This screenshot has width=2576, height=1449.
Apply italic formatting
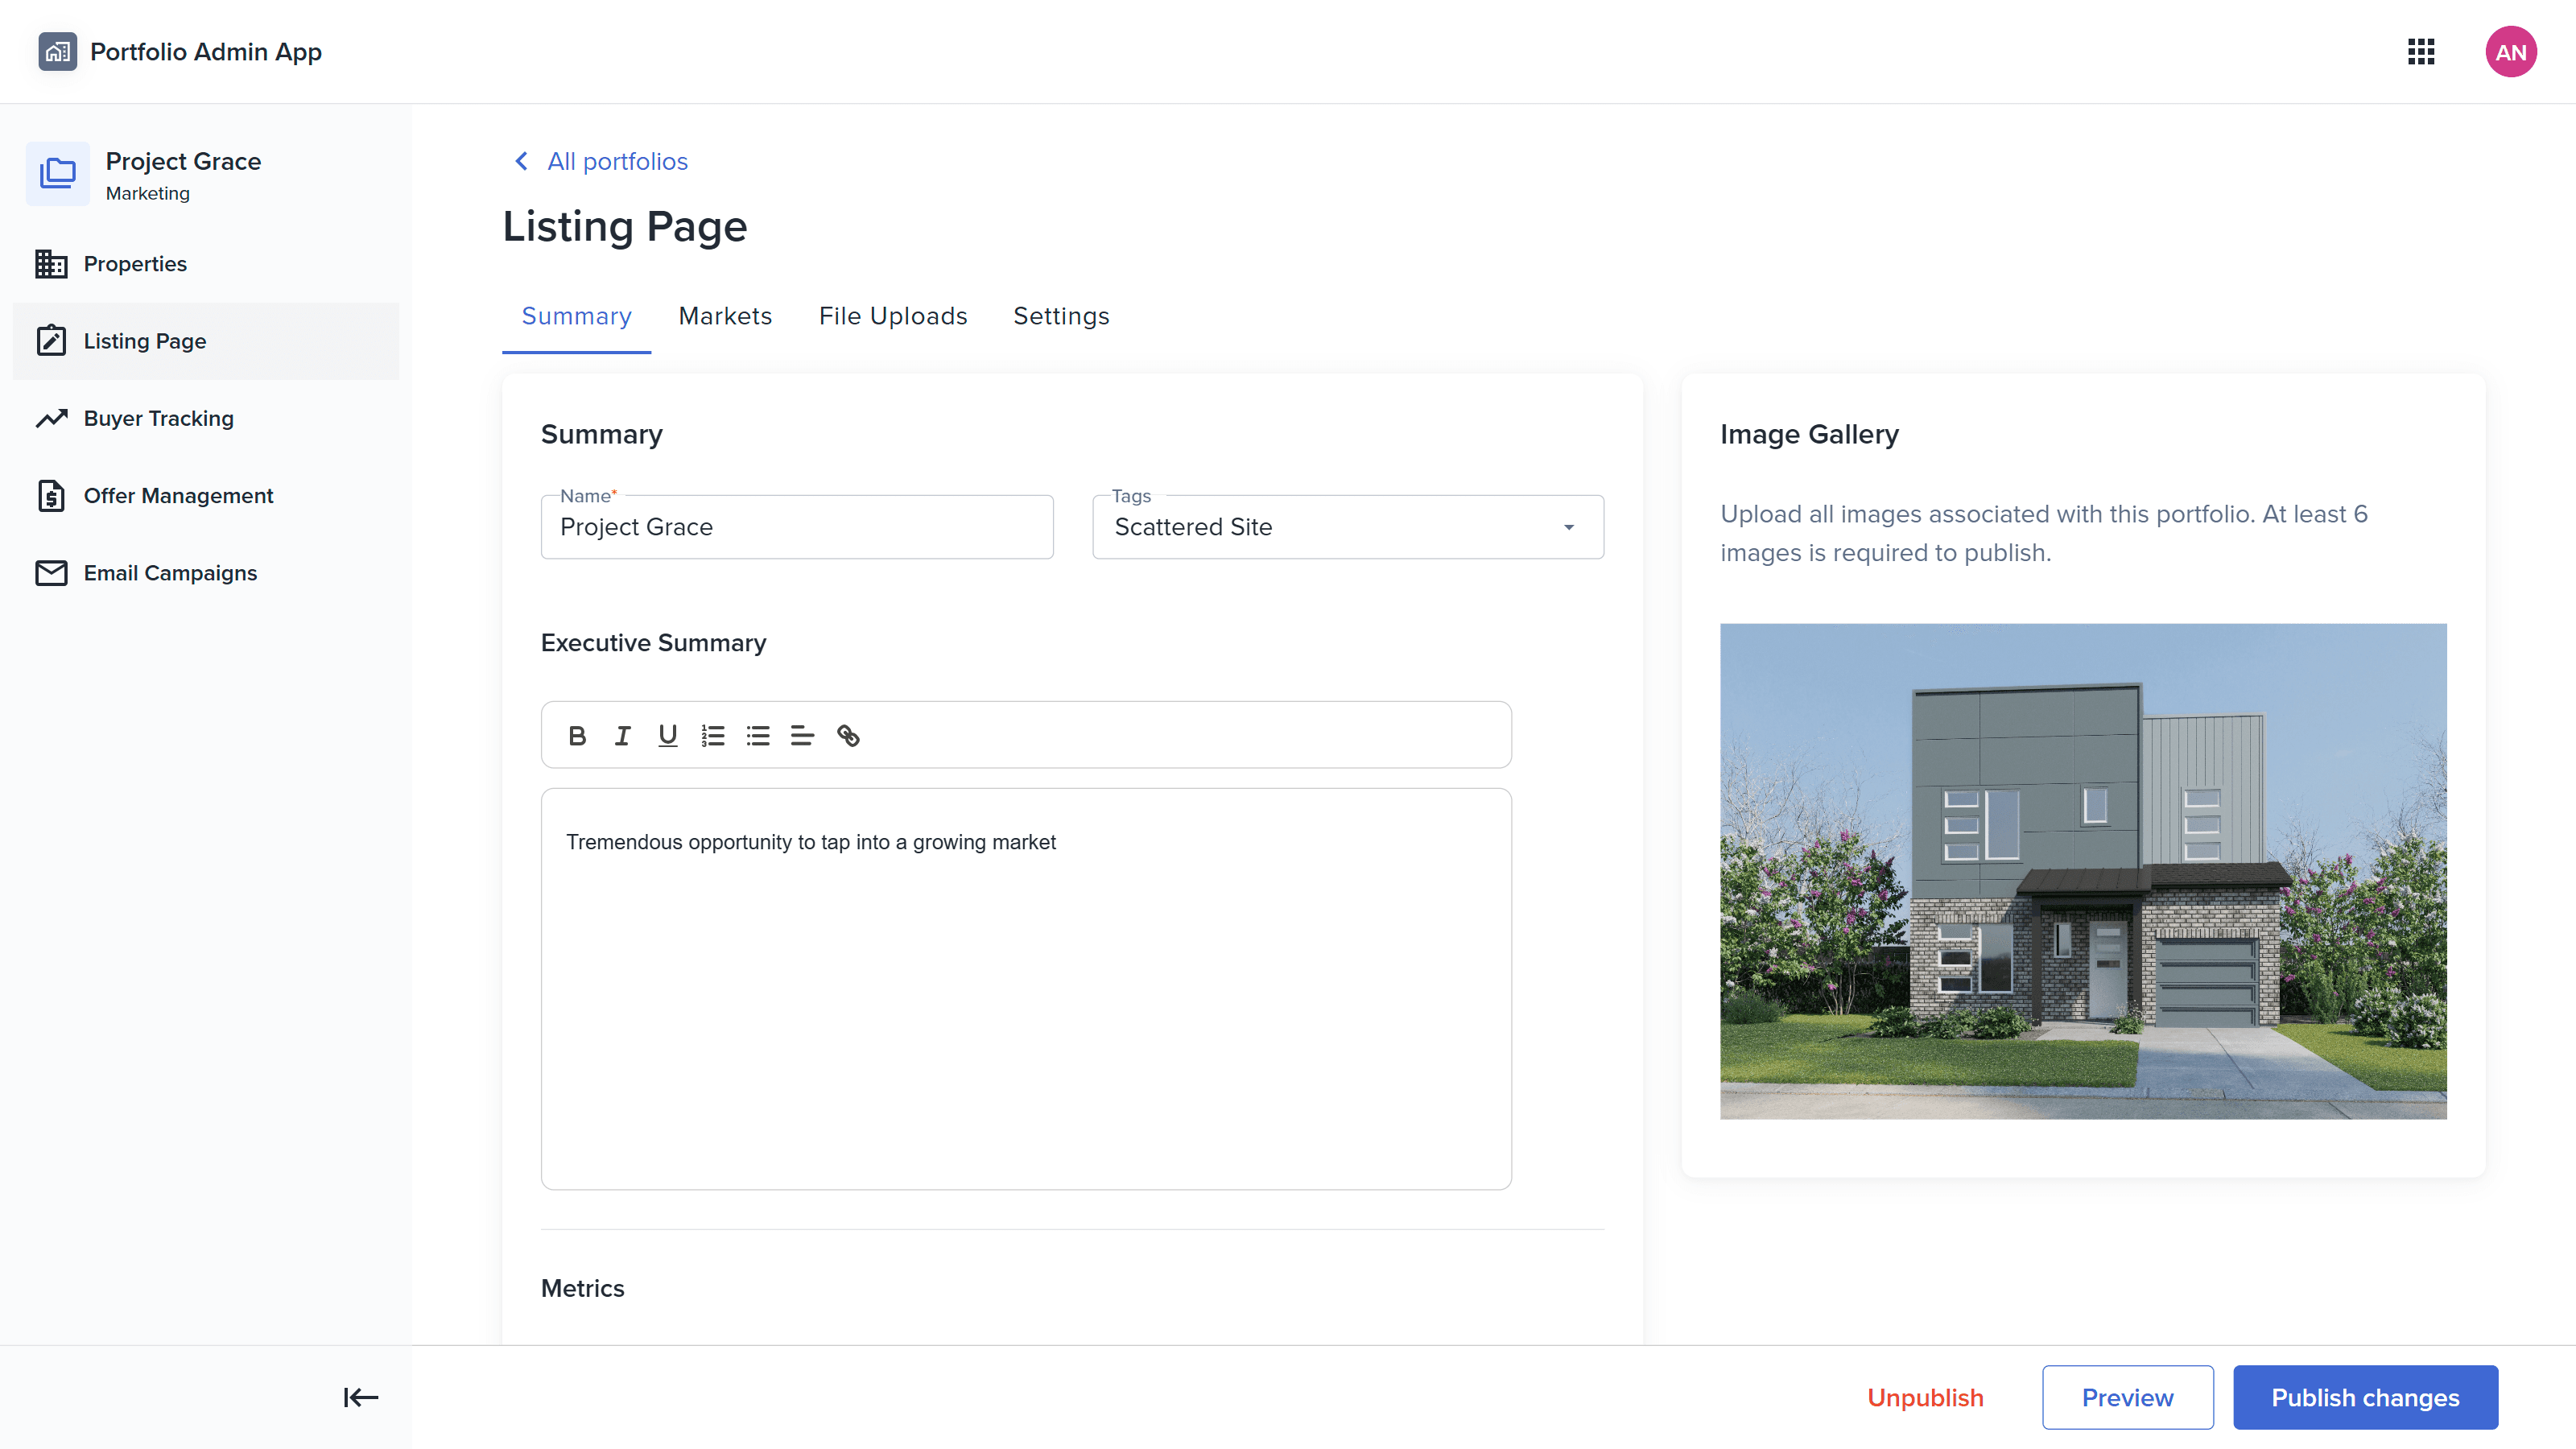pyautogui.click(x=622, y=735)
